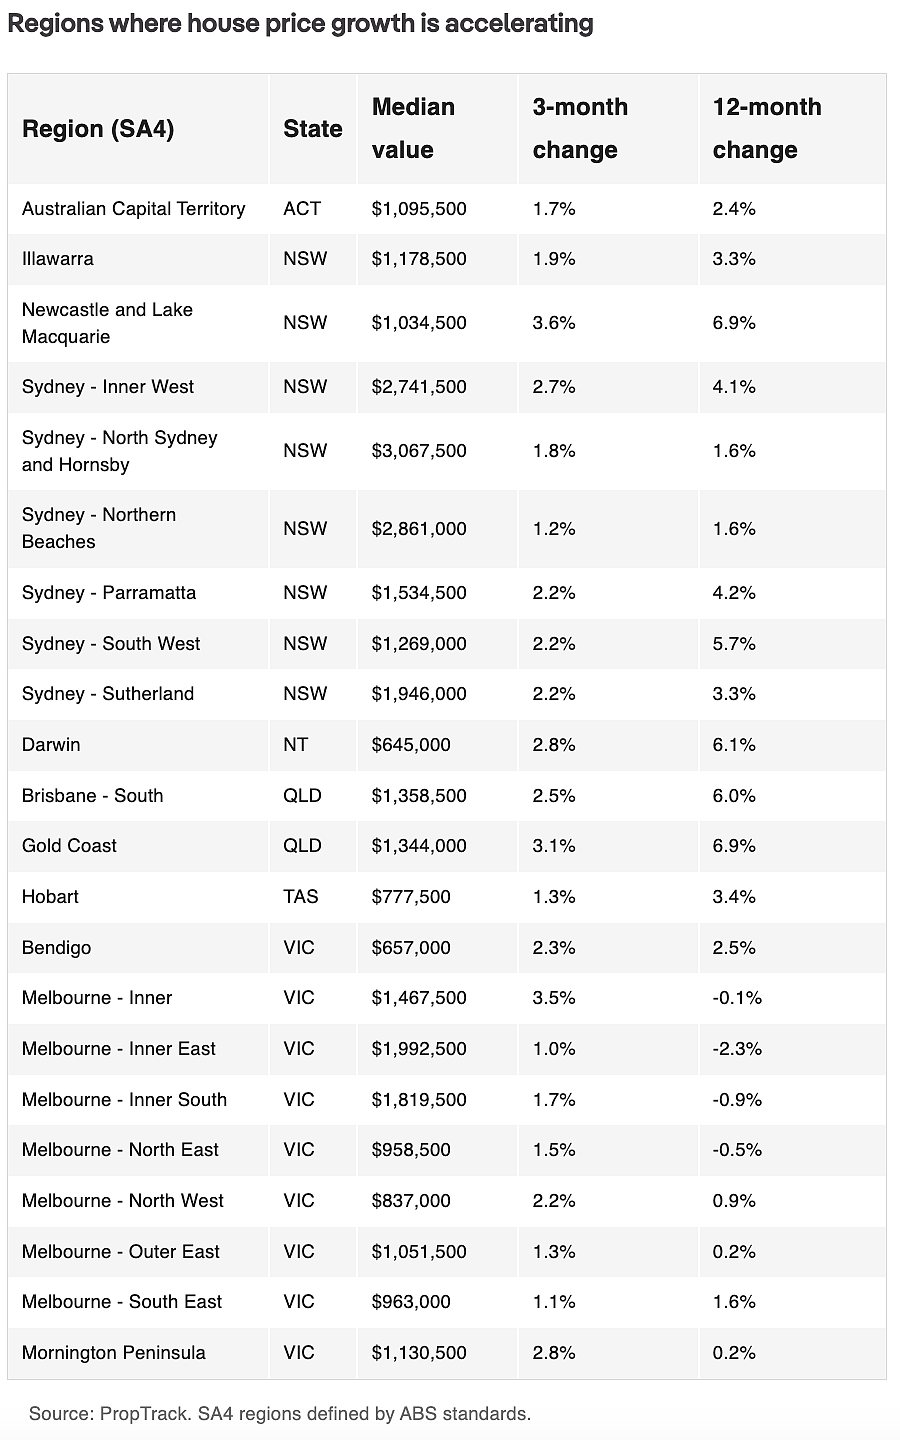The height and width of the screenshot is (1440, 900).
Task: Select the table heading about accelerating growth
Action: (300, 23)
